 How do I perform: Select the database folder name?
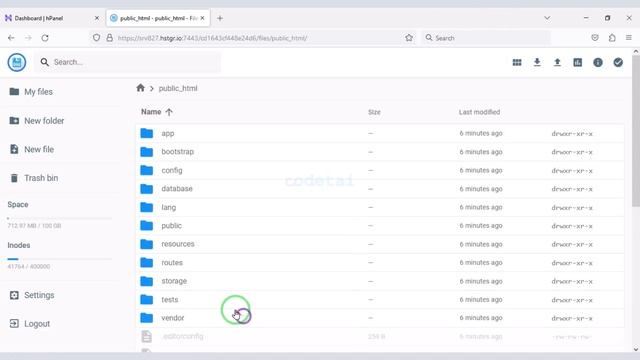coord(177,189)
